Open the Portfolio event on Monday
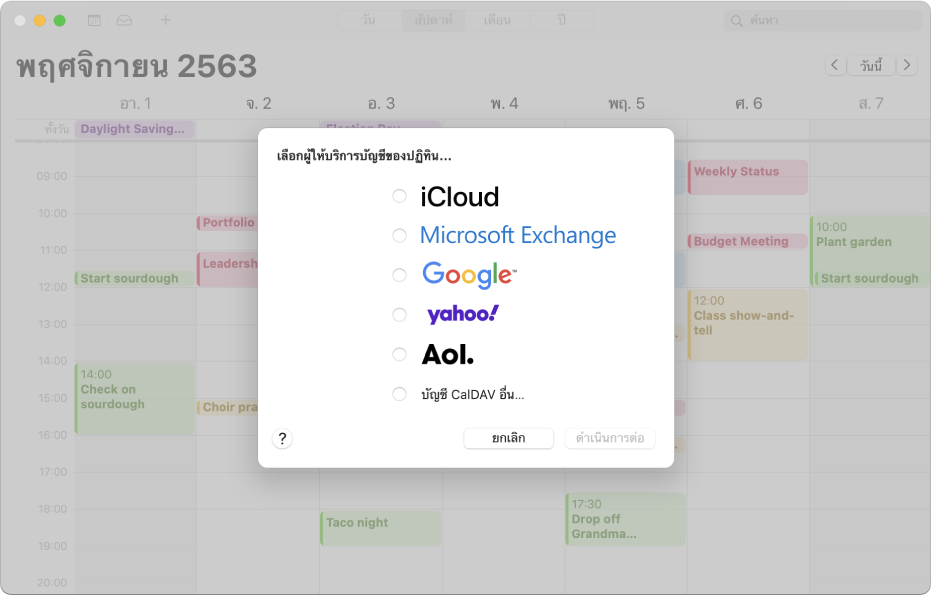This screenshot has height=596, width=931. click(x=228, y=223)
